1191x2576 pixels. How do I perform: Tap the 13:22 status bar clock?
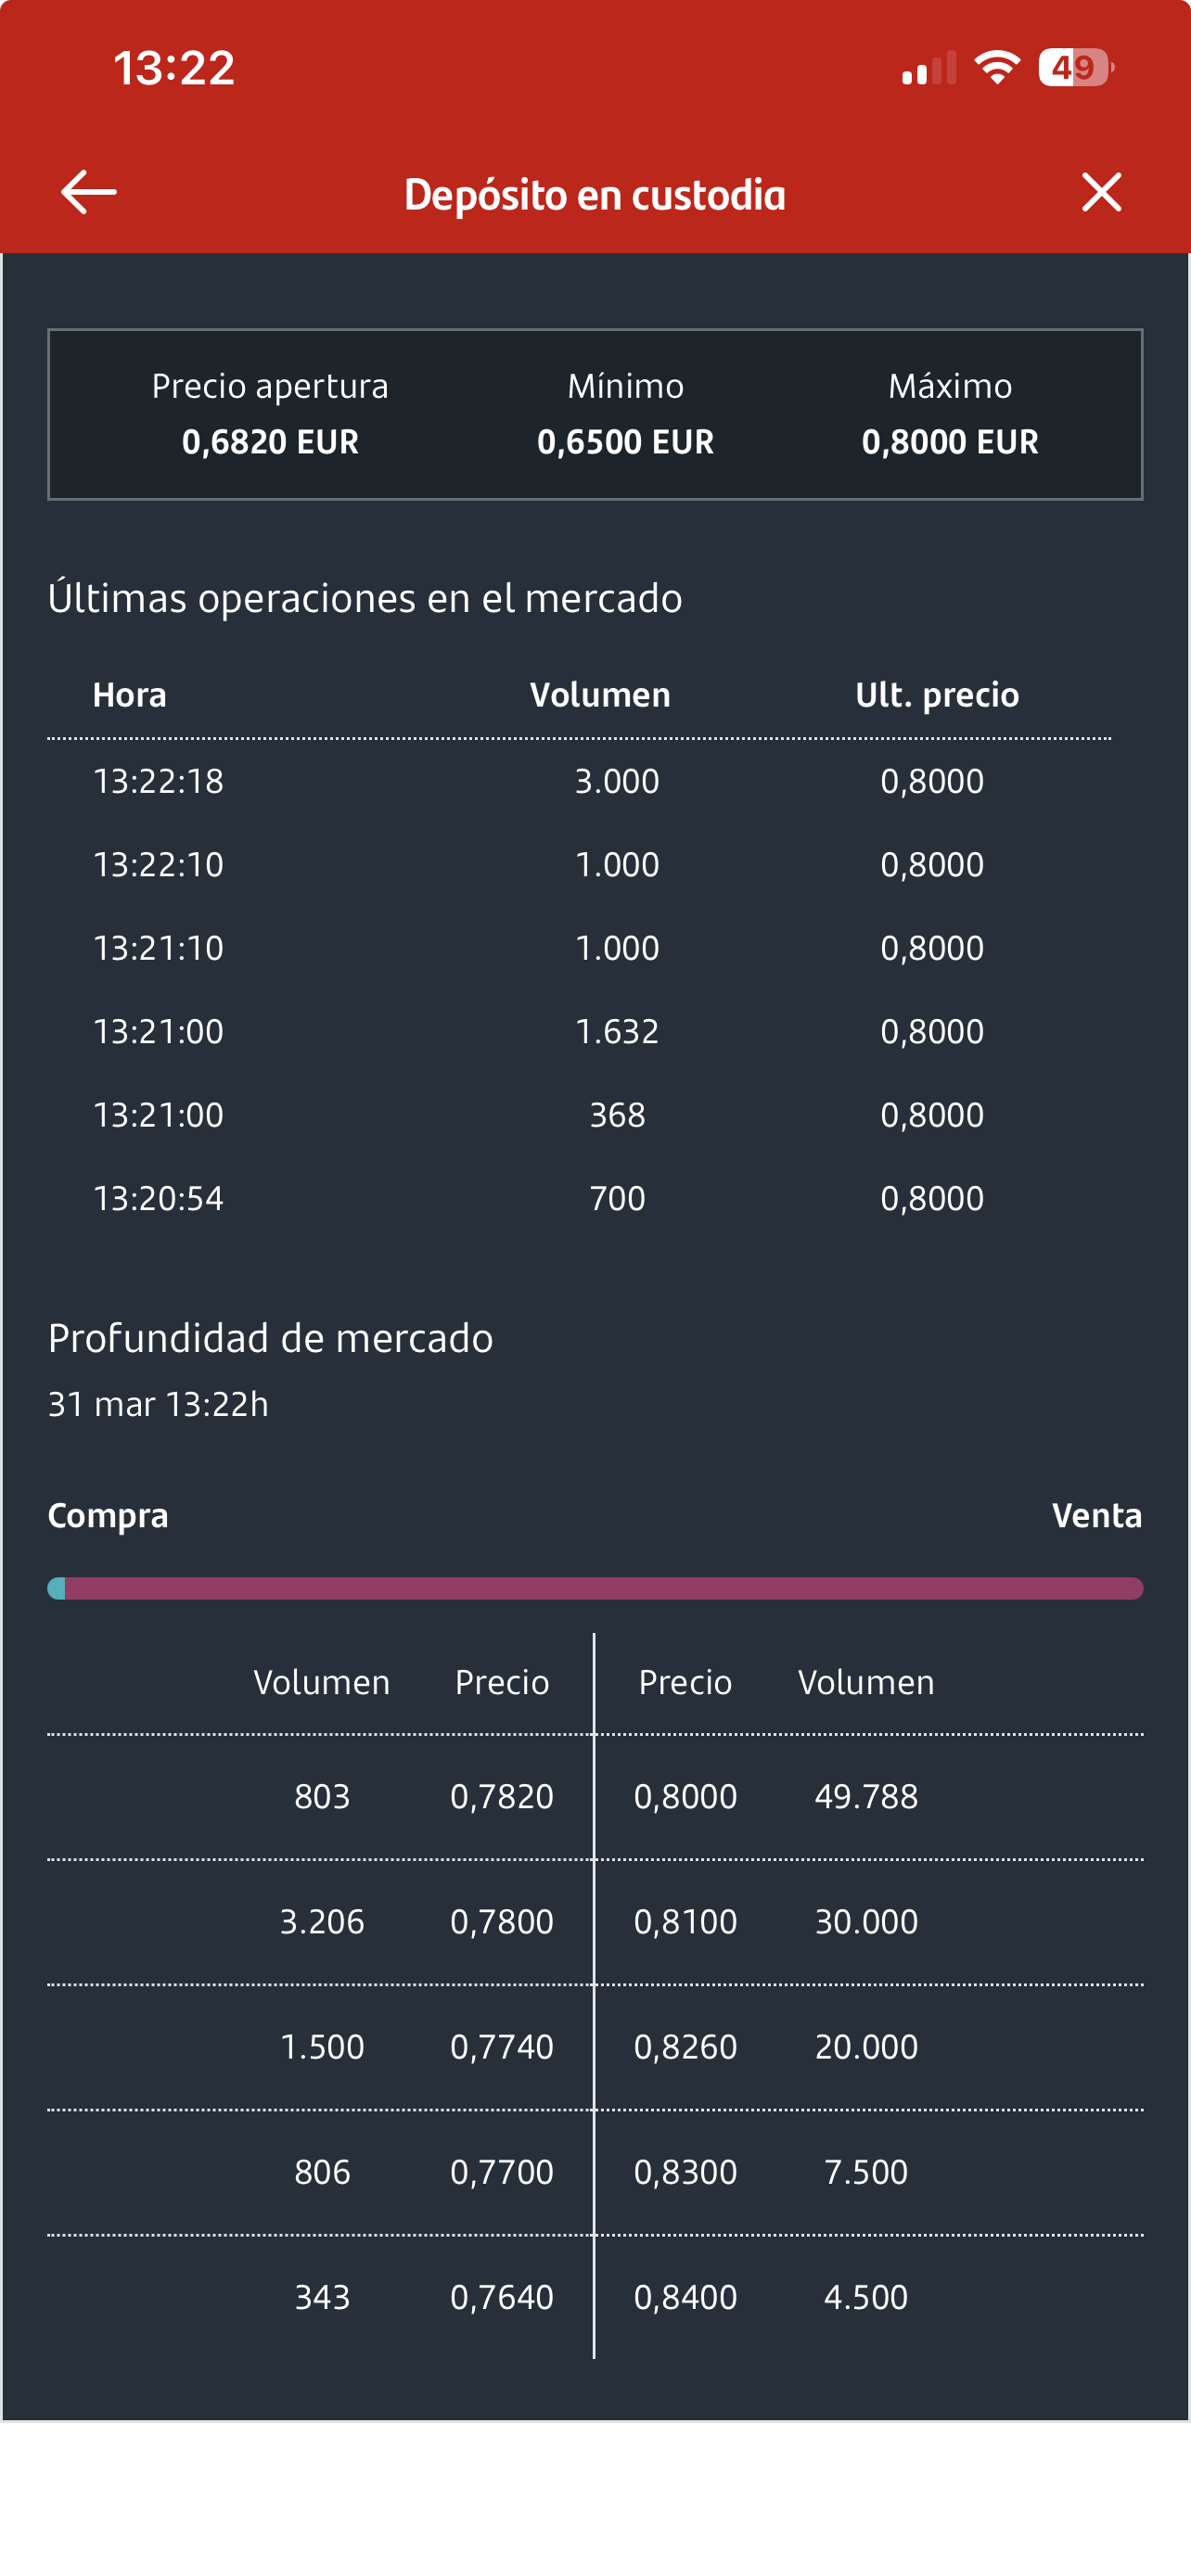(x=174, y=68)
